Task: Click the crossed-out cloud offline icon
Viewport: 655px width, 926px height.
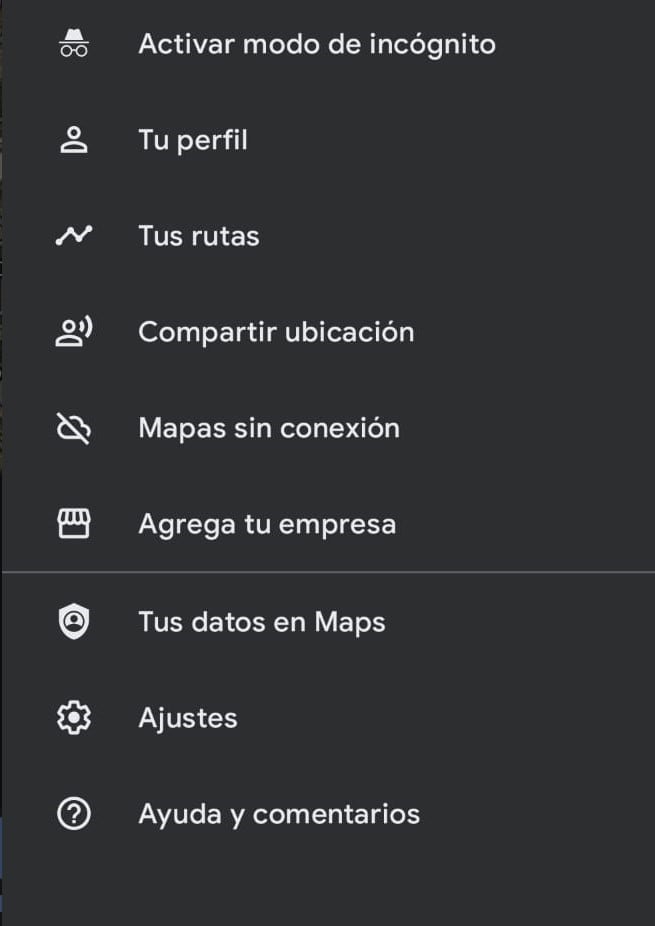Action: tap(74, 428)
